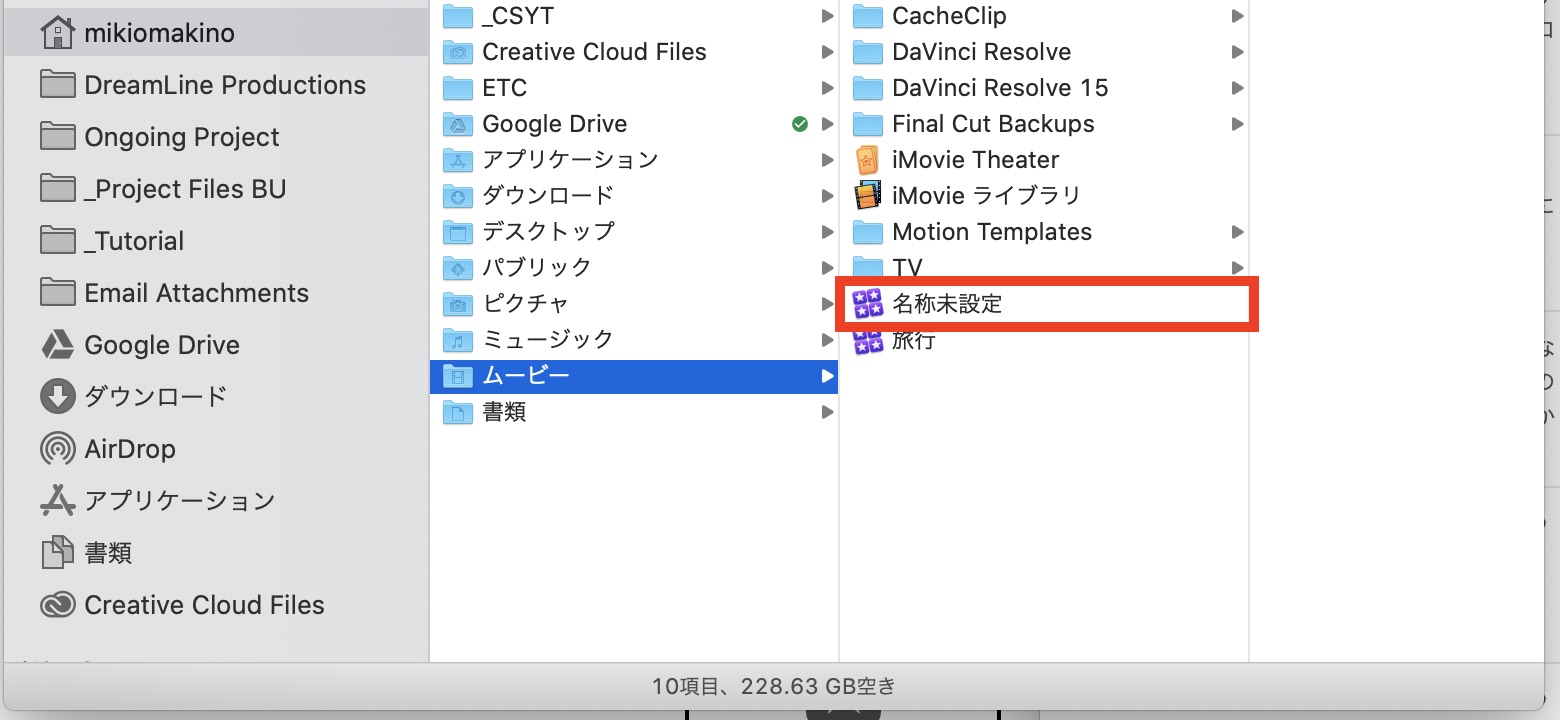The height and width of the screenshot is (720, 1560).
Task: Expand the _CSYT folder arrow
Action: (x=827, y=16)
